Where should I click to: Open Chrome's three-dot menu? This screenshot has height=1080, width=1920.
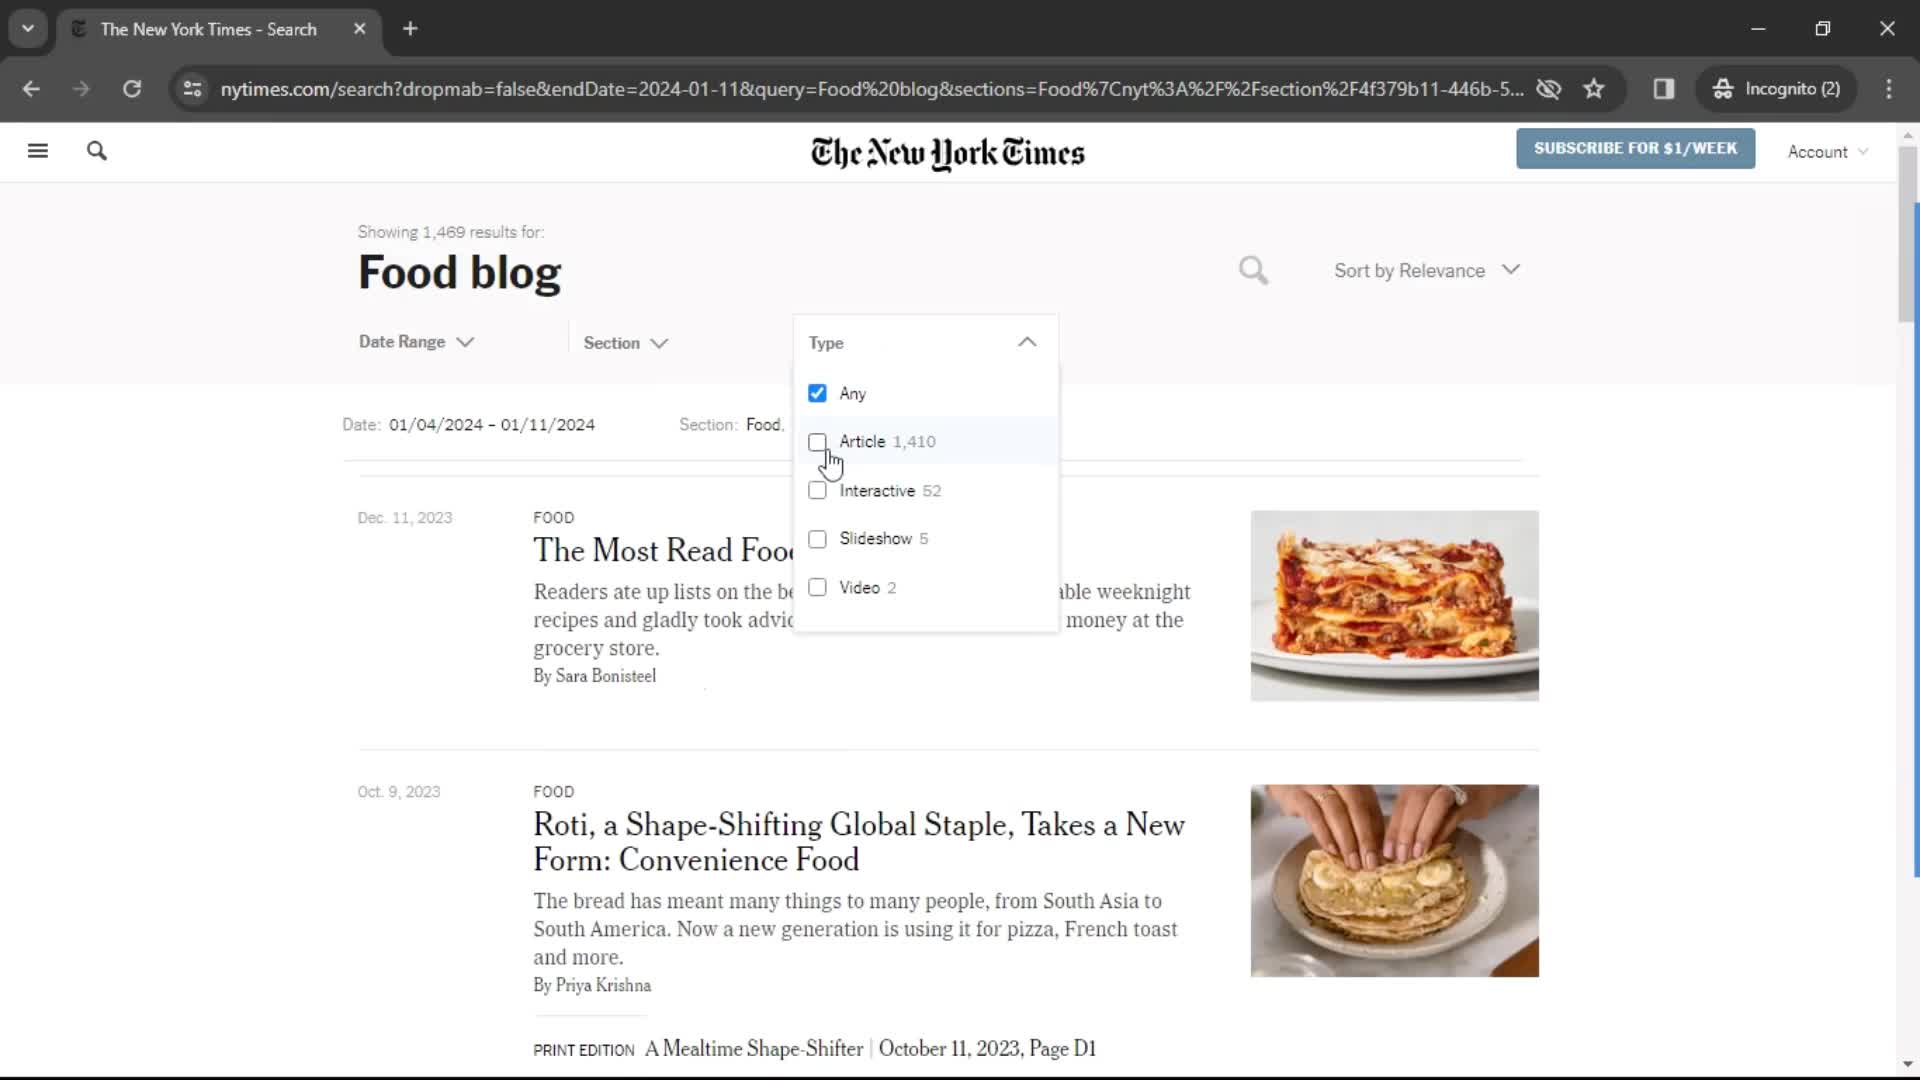[x=1889, y=89]
